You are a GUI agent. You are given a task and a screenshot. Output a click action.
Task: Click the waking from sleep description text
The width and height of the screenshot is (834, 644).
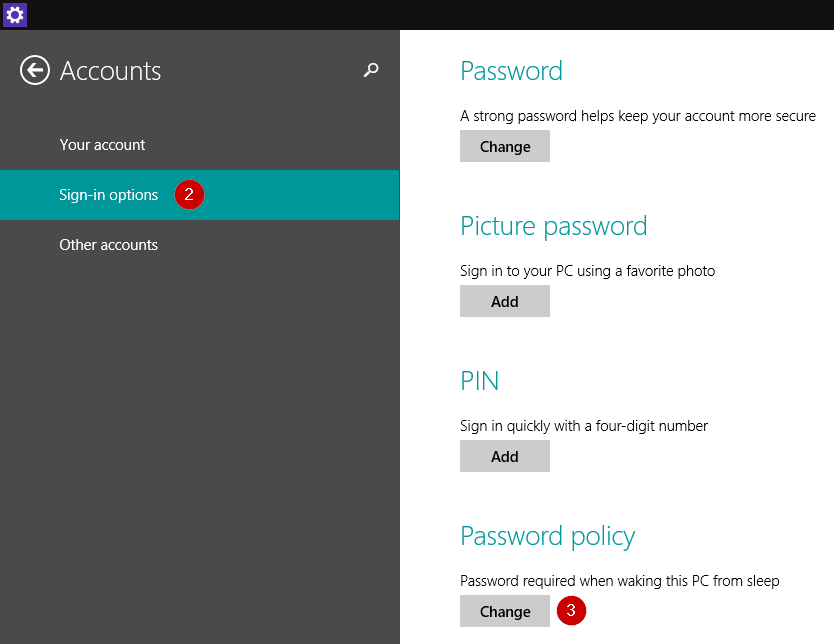pyautogui.click(x=620, y=581)
